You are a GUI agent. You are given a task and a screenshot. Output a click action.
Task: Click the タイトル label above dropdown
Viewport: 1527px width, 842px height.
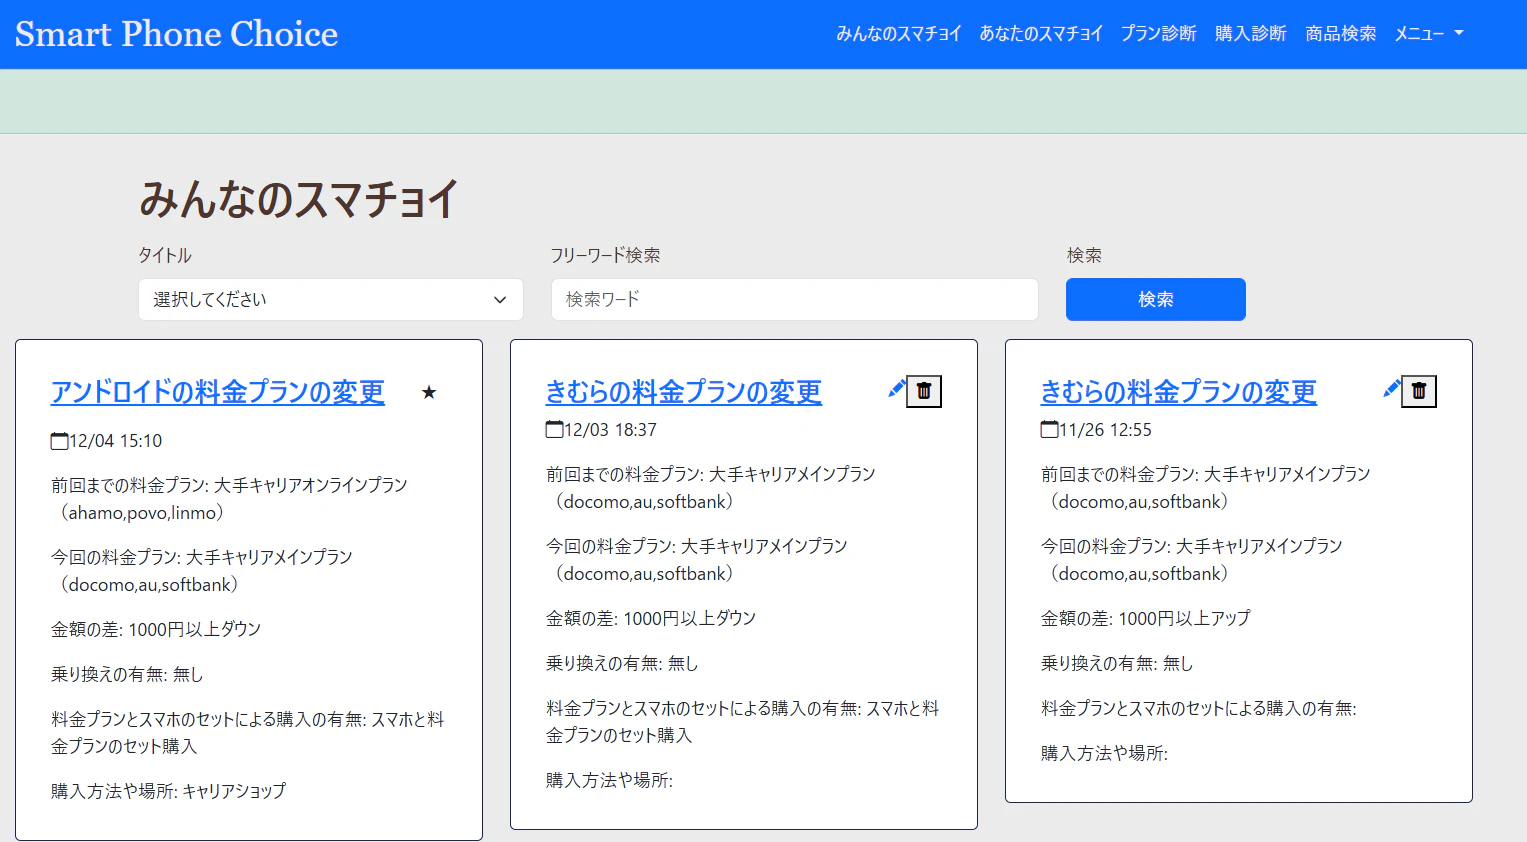coord(165,255)
